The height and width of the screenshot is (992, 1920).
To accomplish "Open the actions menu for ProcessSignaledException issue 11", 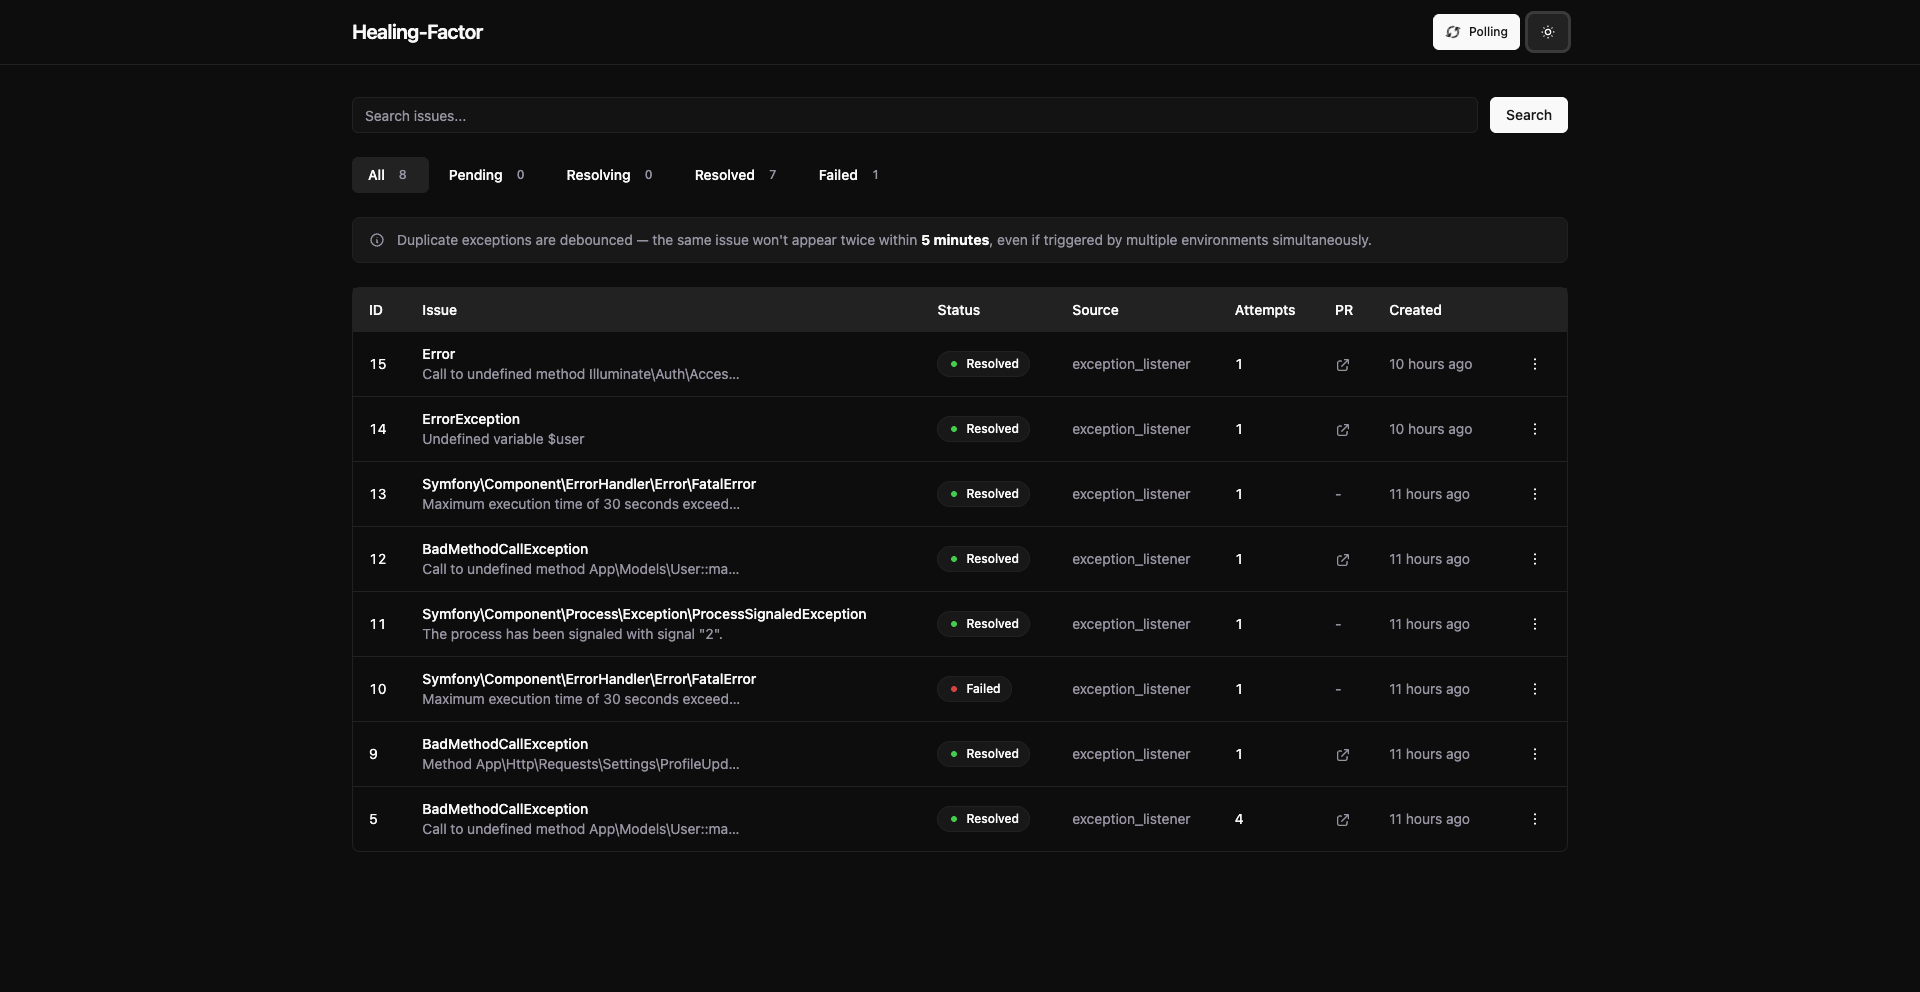I will click(1534, 623).
